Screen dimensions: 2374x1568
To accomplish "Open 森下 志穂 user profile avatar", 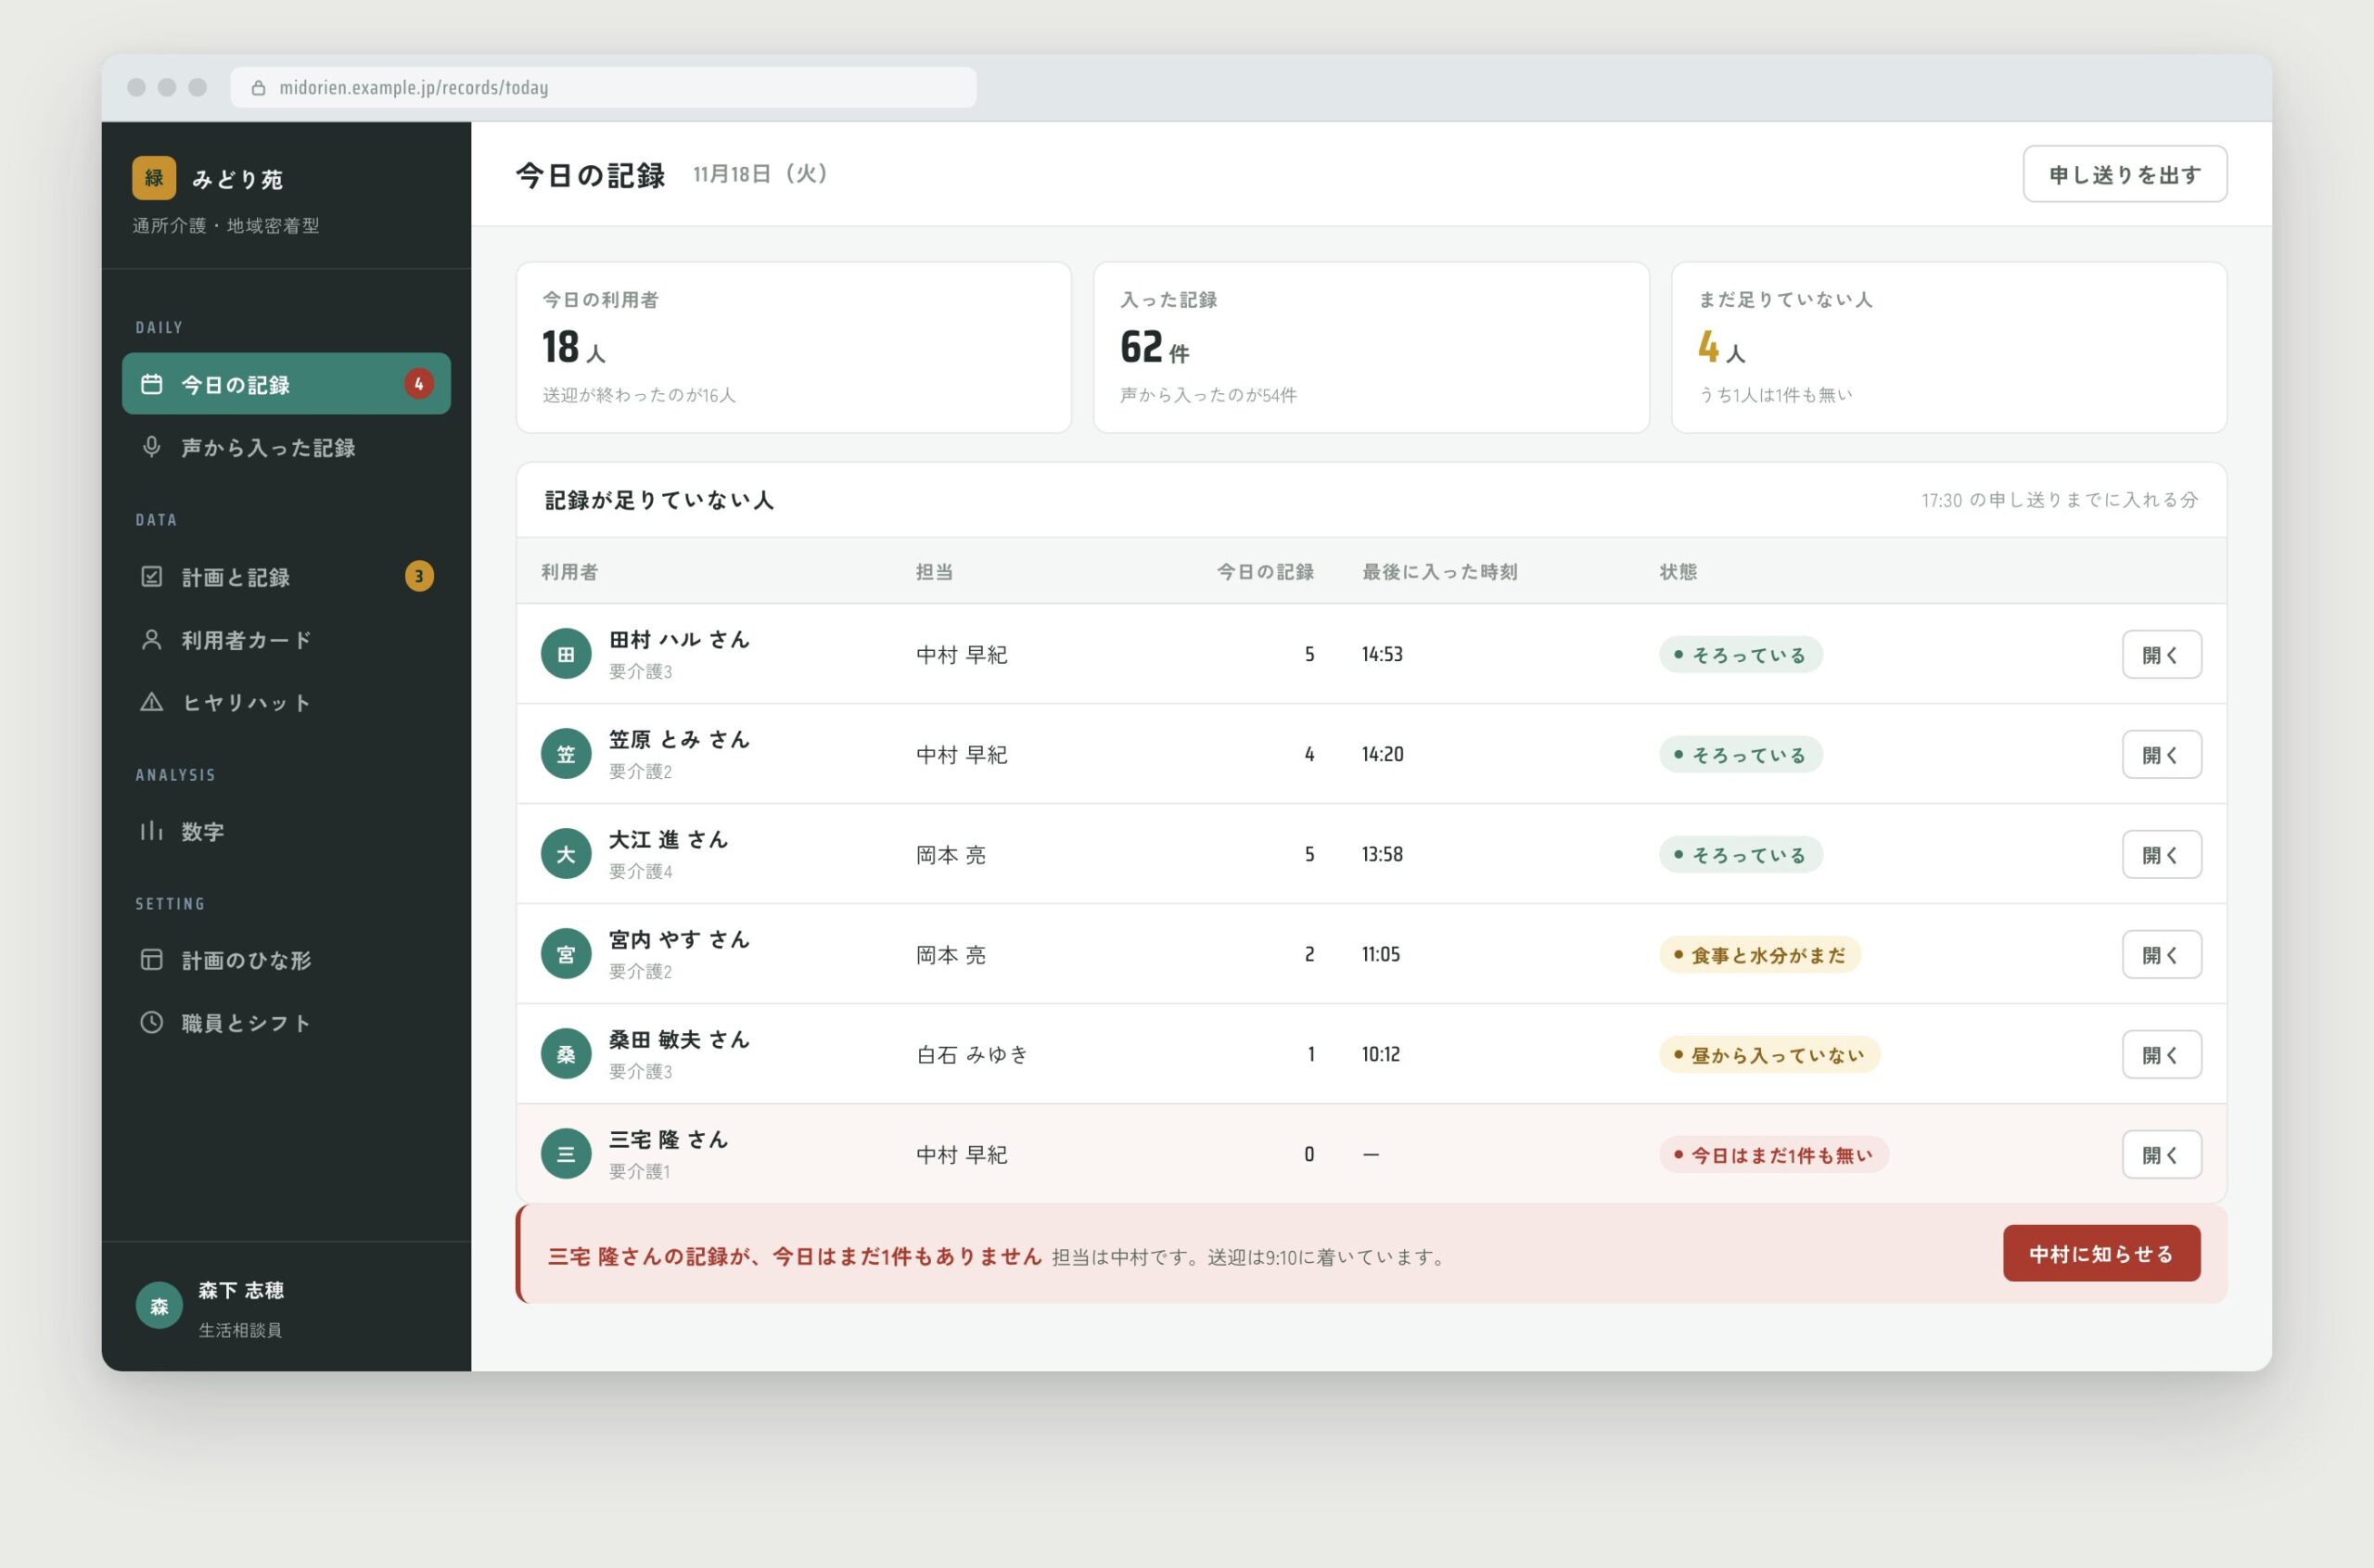I will pos(159,1306).
